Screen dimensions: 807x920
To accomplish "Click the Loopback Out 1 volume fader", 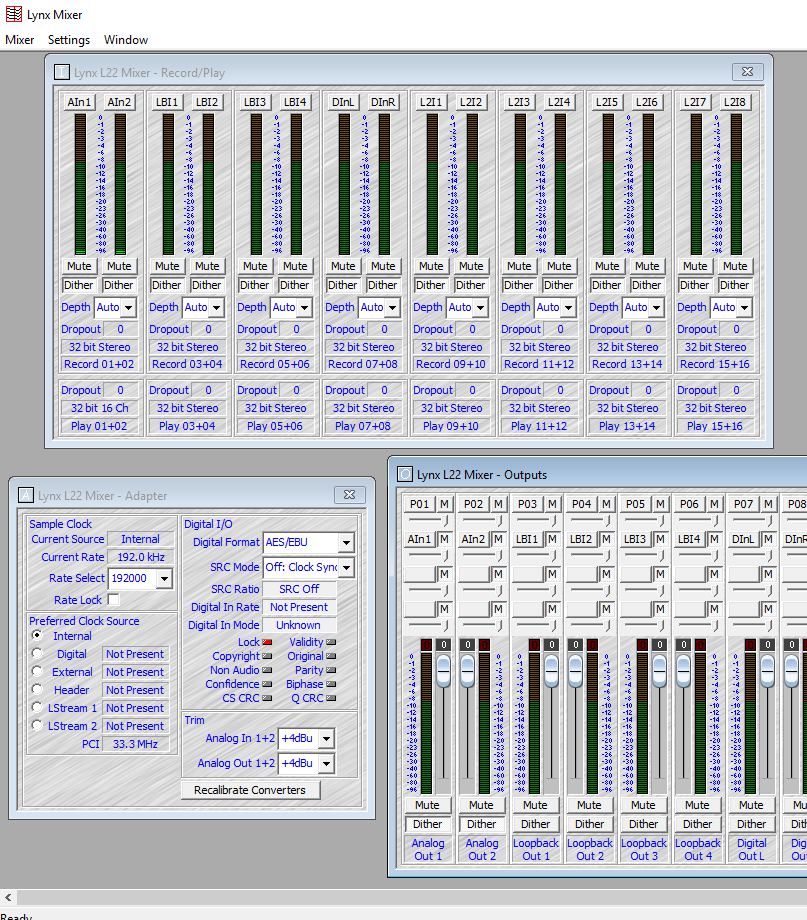I will point(552,670).
